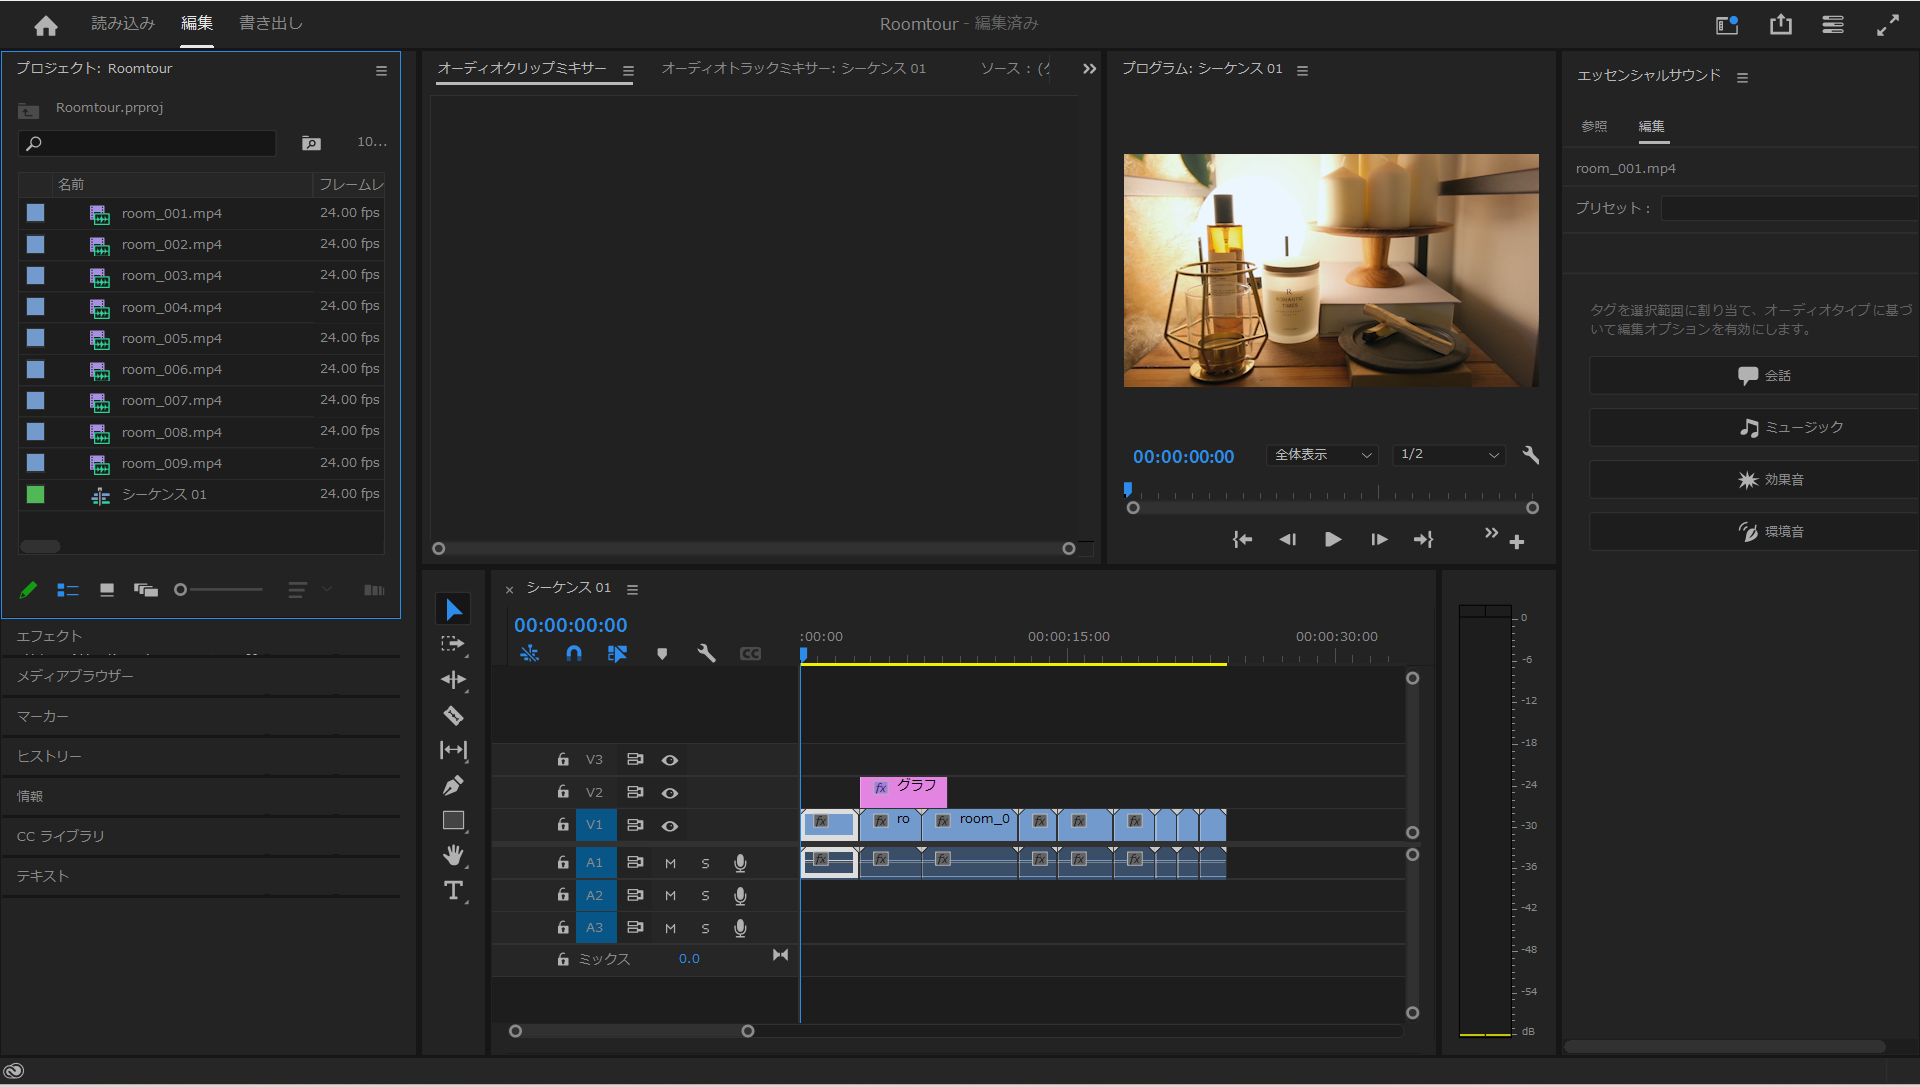
Task: Switch to 読み込み workspace tab
Action: tap(123, 23)
